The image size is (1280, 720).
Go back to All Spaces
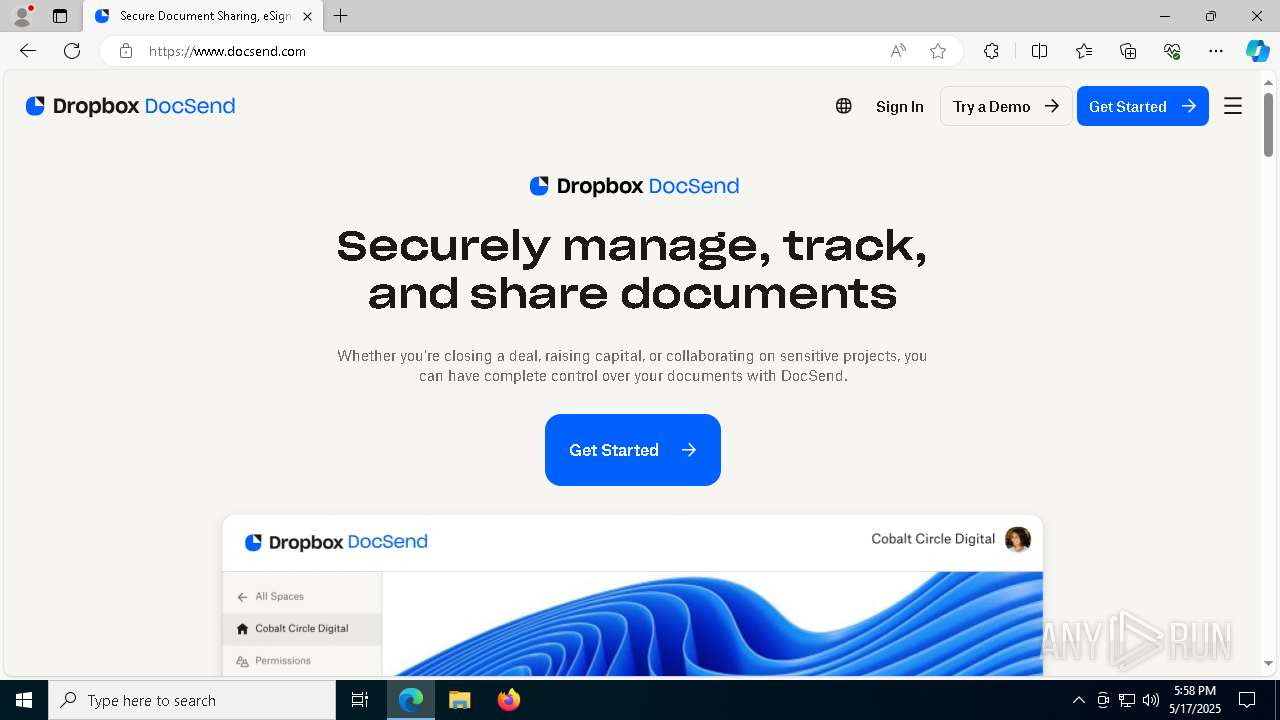pyautogui.click(x=270, y=596)
